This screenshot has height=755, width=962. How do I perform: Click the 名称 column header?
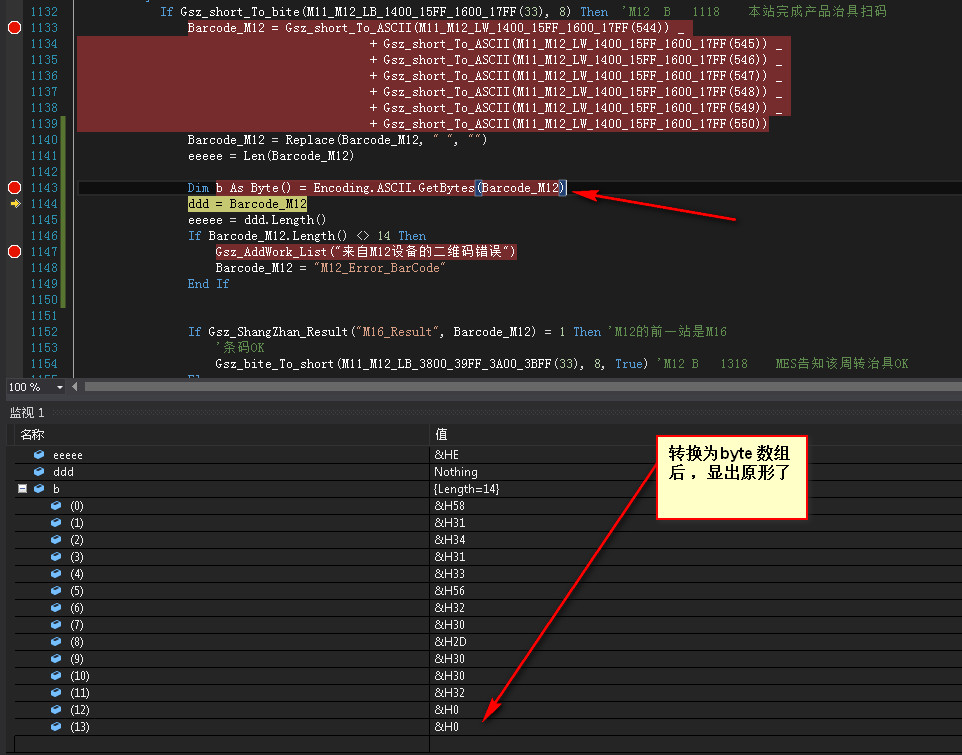tap(32, 435)
